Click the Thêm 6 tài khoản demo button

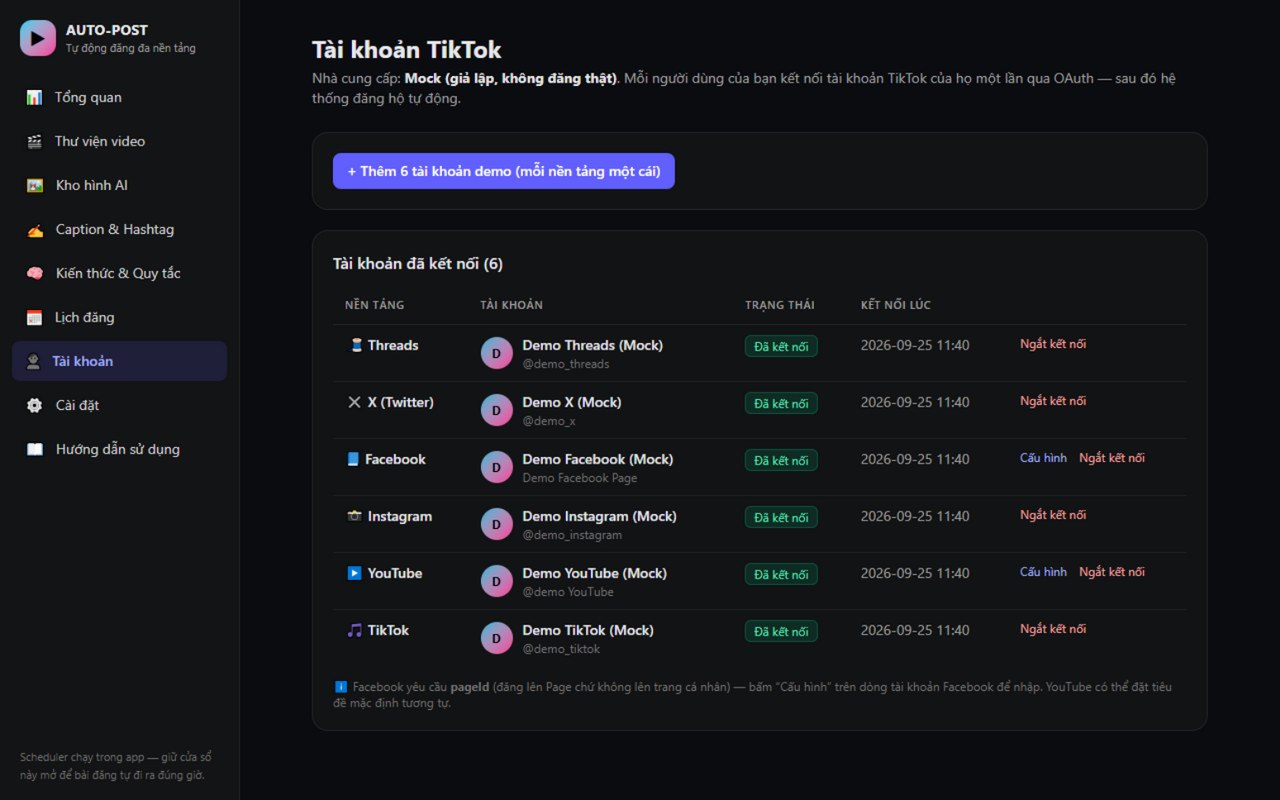(504, 171)
